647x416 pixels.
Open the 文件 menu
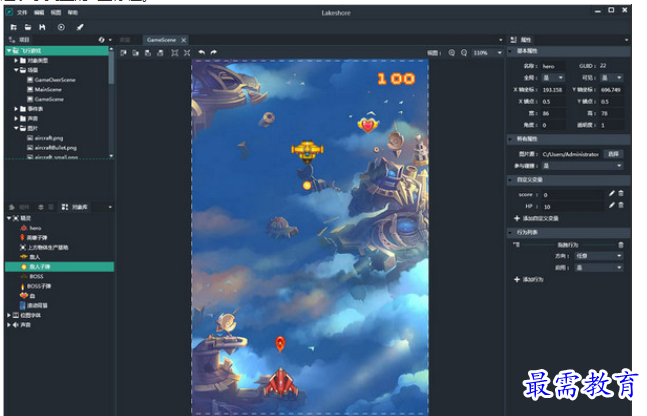pyautogui.click(x=22, y=12)
